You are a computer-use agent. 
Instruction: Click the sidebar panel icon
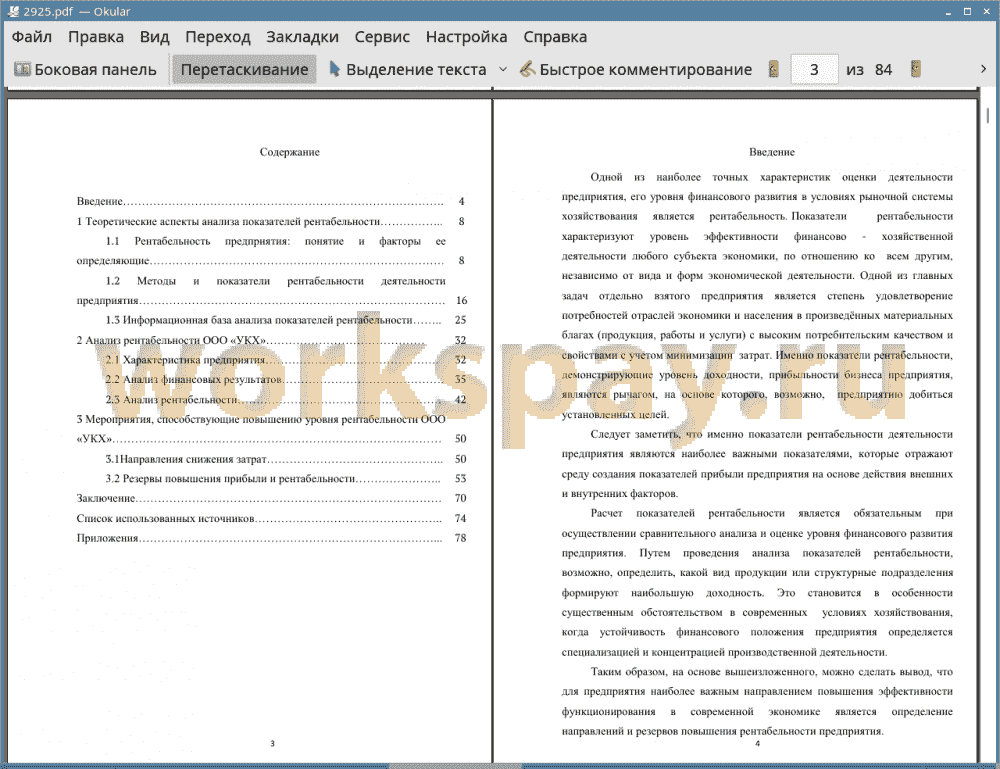[x=22, y=69]
